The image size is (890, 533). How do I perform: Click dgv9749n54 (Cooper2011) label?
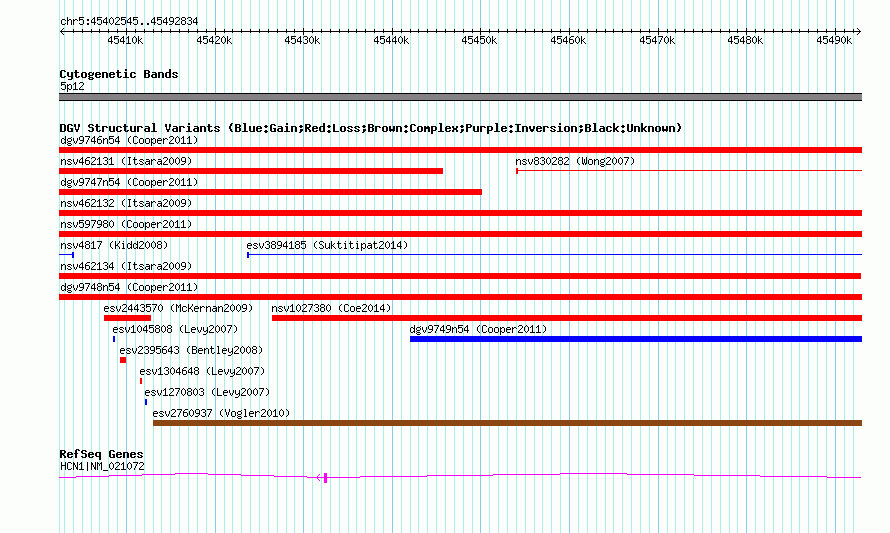pyautogui.click(x=478, y=329)
